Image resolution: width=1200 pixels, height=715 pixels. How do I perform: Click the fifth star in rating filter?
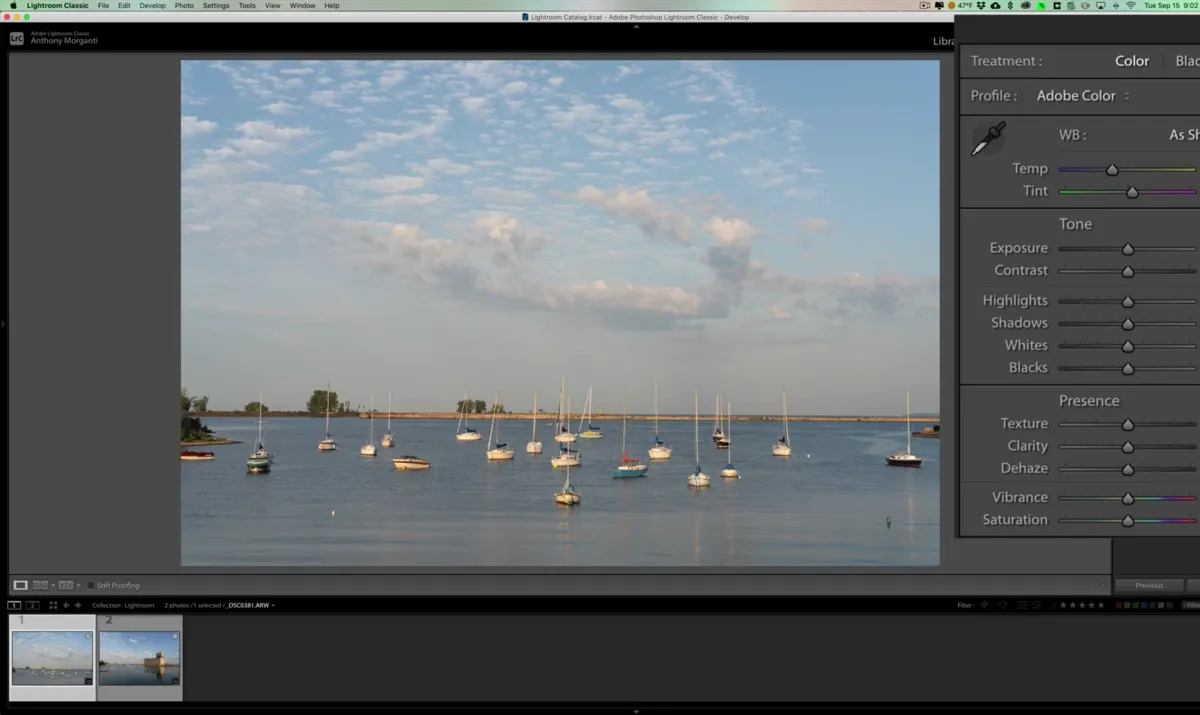point(1100,605)
